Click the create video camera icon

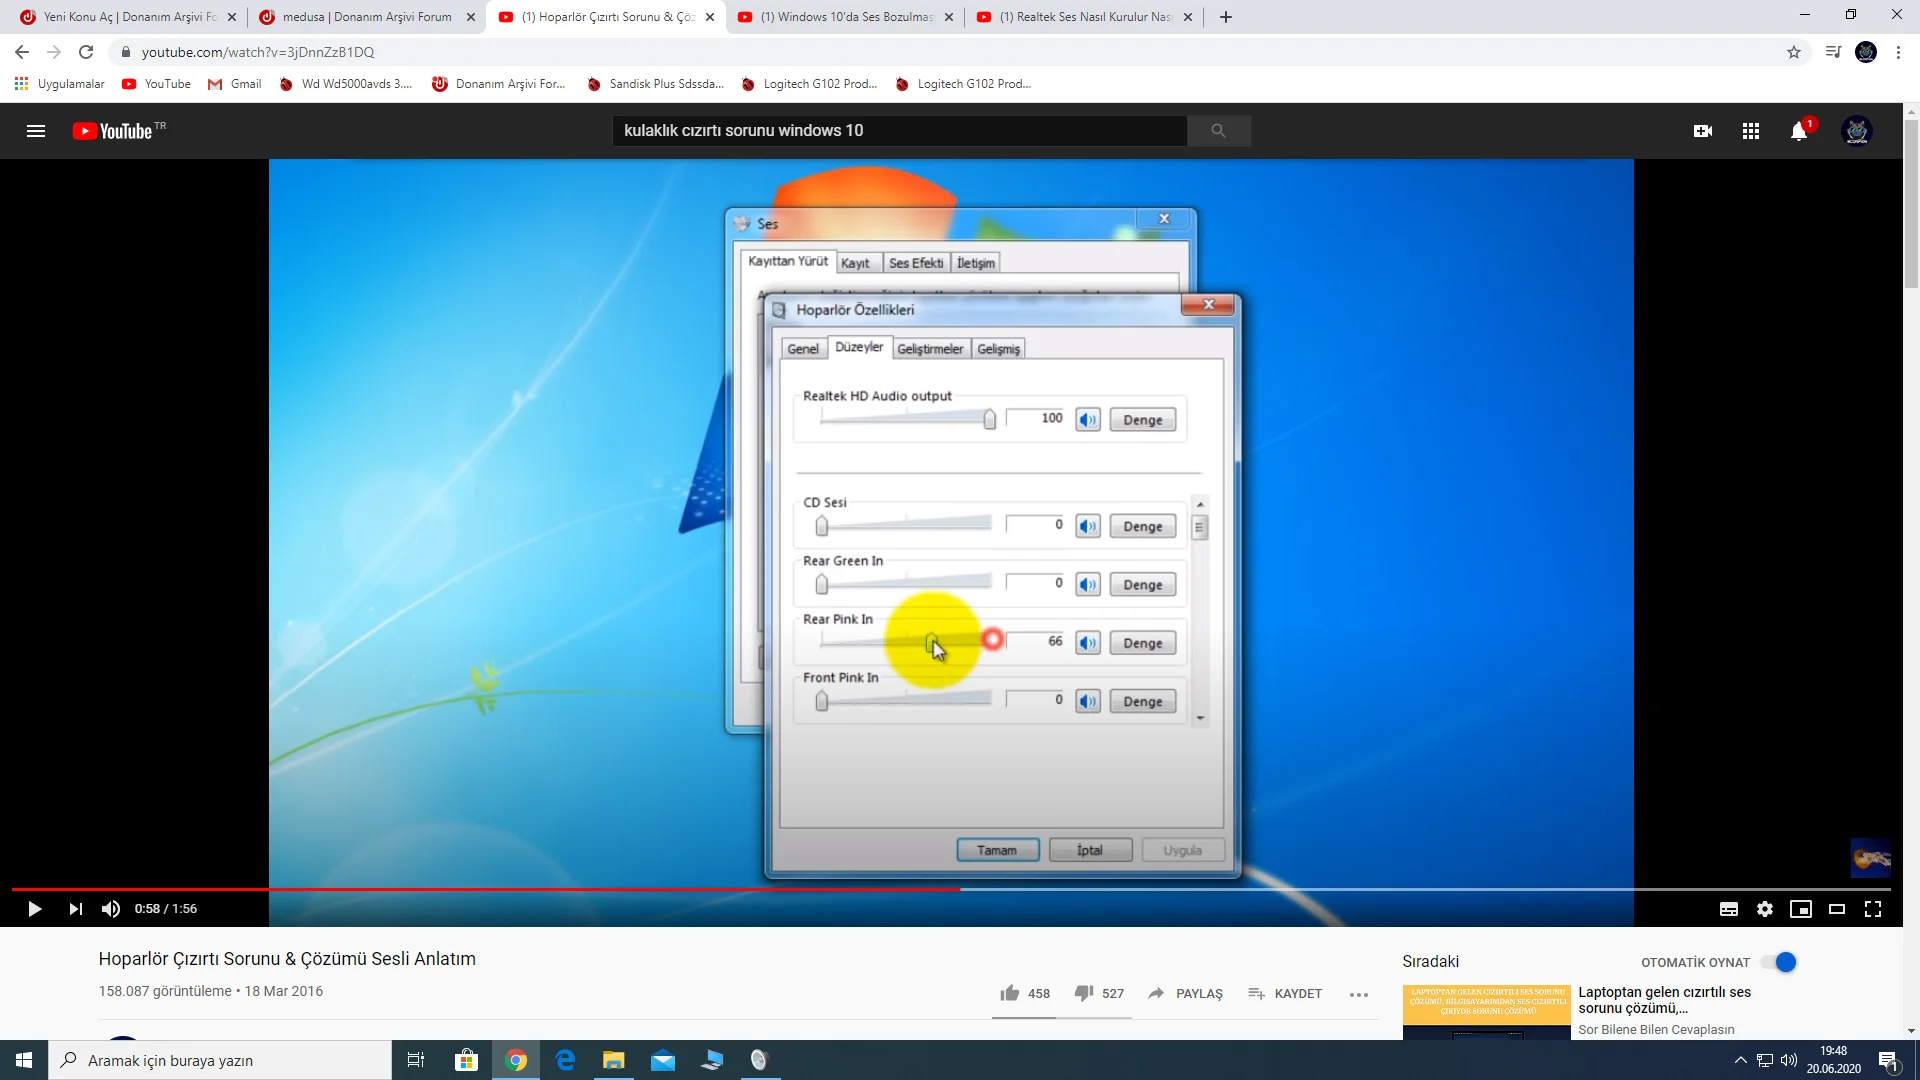pyautogui.click(x=1703, y=131)
